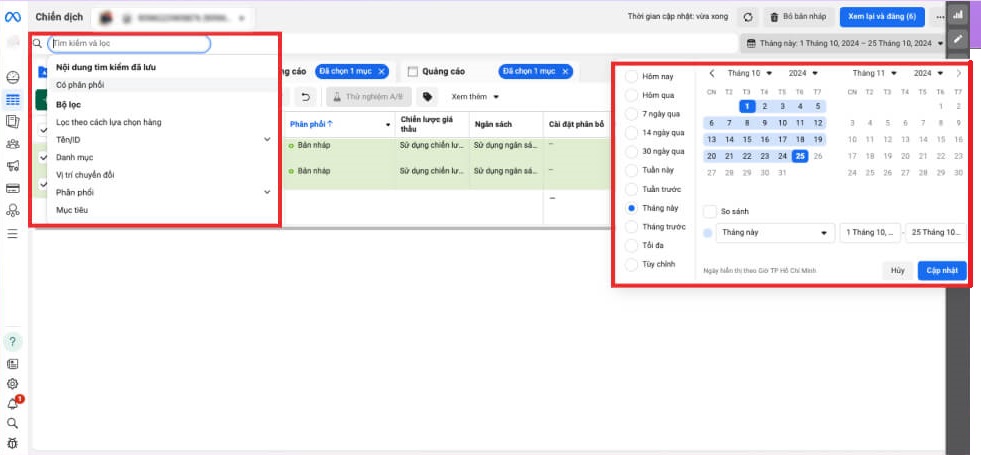Click the help question mark icon
This screenshot has width=981, height=455.
pyautogui.click(x=13, y=342)
